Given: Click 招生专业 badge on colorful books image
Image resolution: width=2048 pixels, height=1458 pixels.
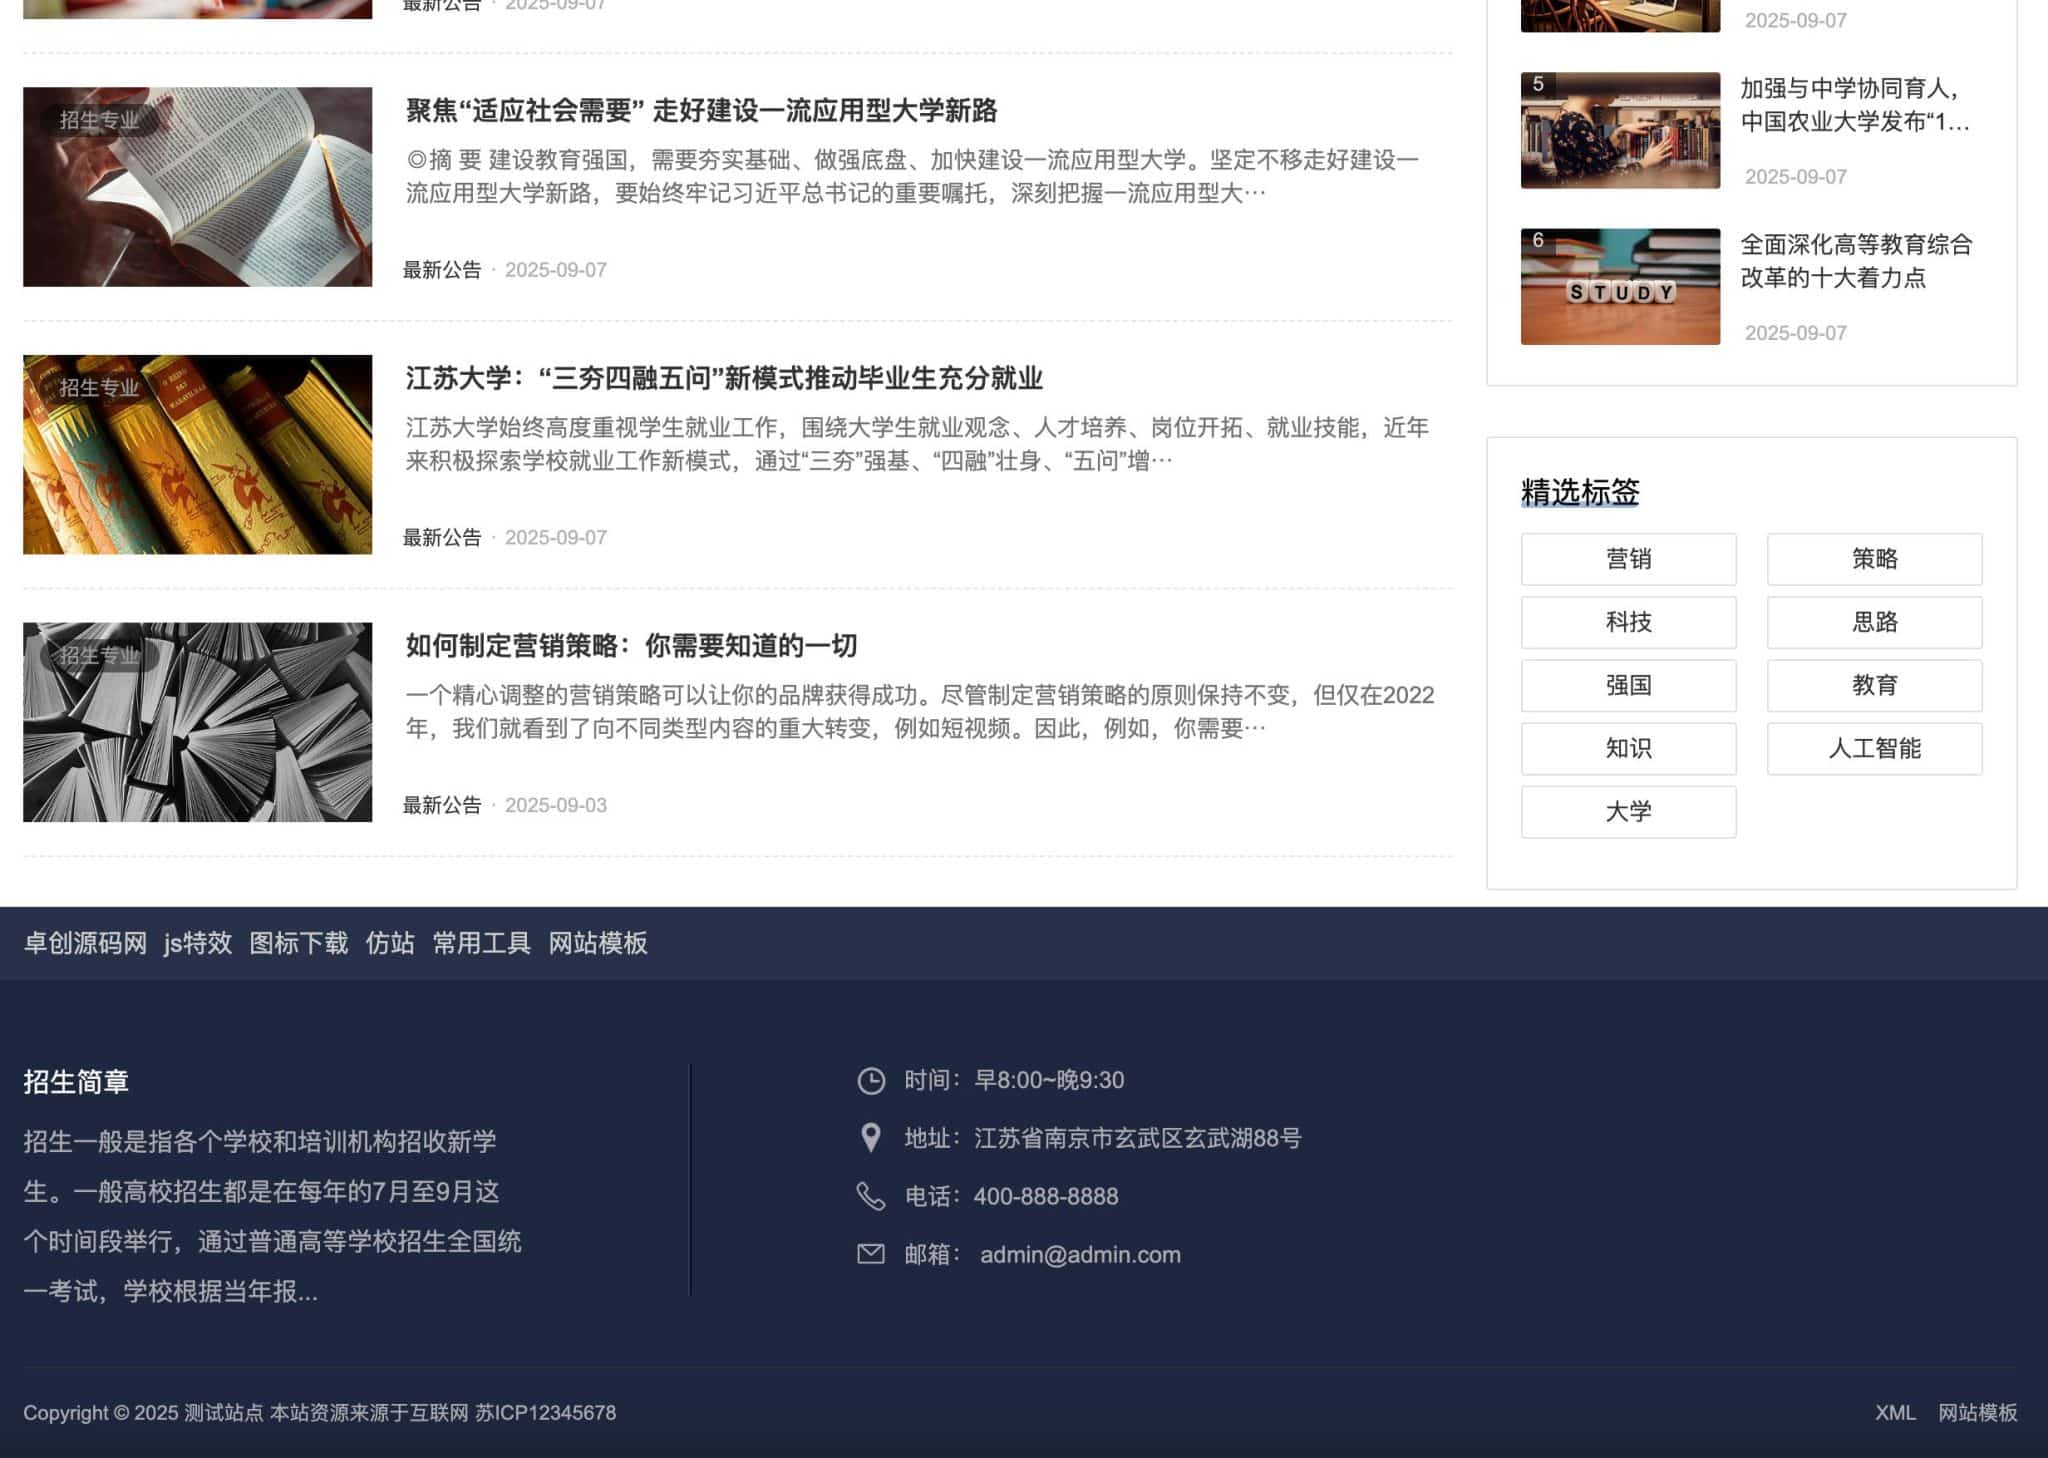Looking at the screenshot, I should (x=98, y=388).
